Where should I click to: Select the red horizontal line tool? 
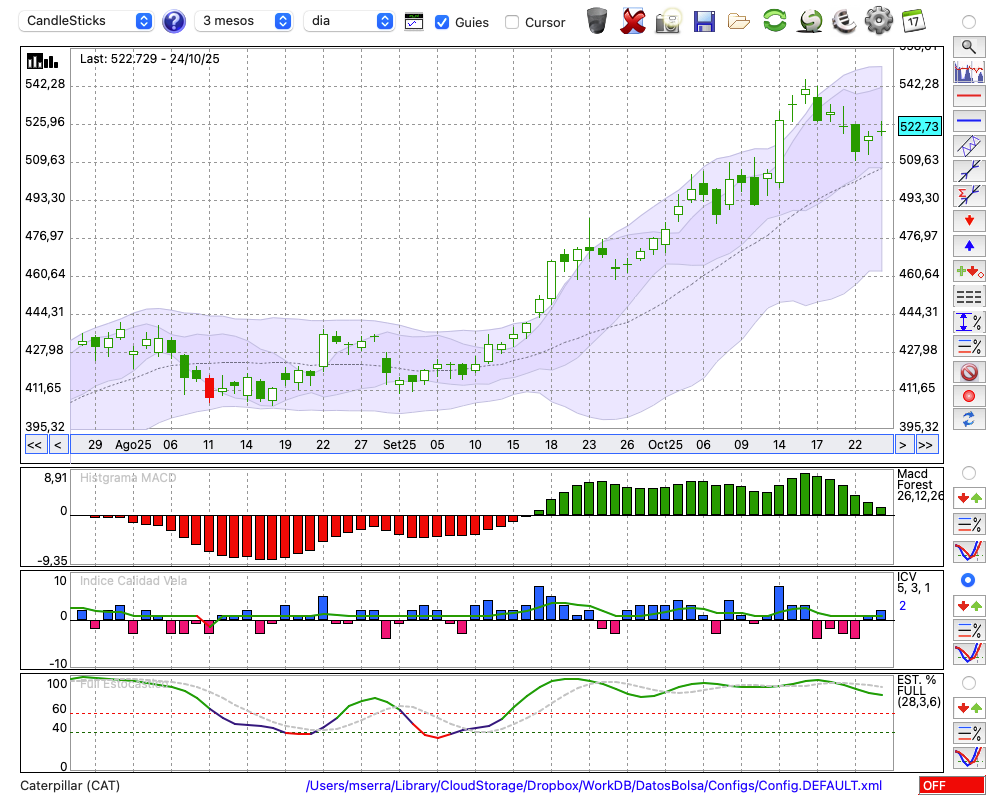[968, 97]
